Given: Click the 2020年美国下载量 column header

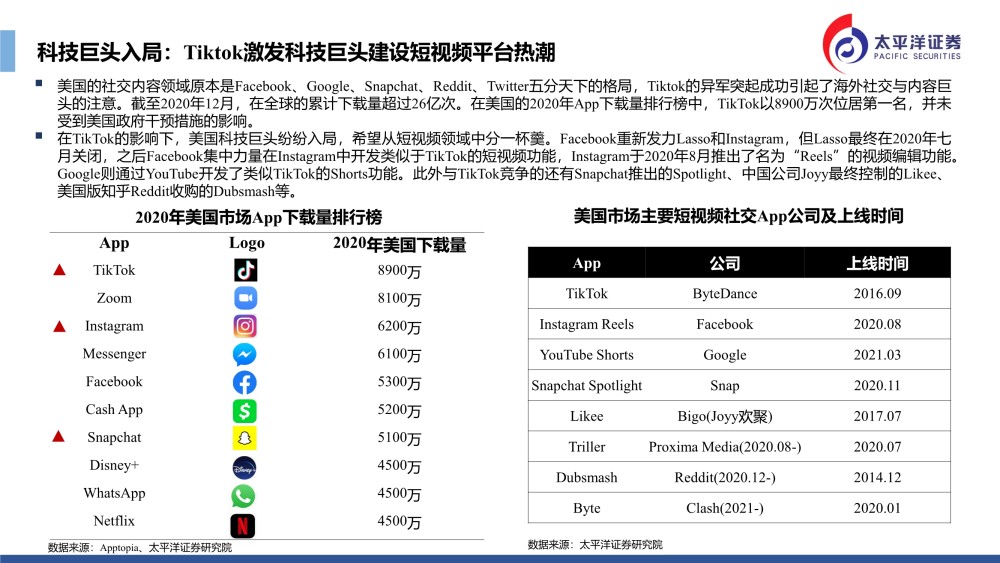Looking at the screenshot, I should [399, 244].
